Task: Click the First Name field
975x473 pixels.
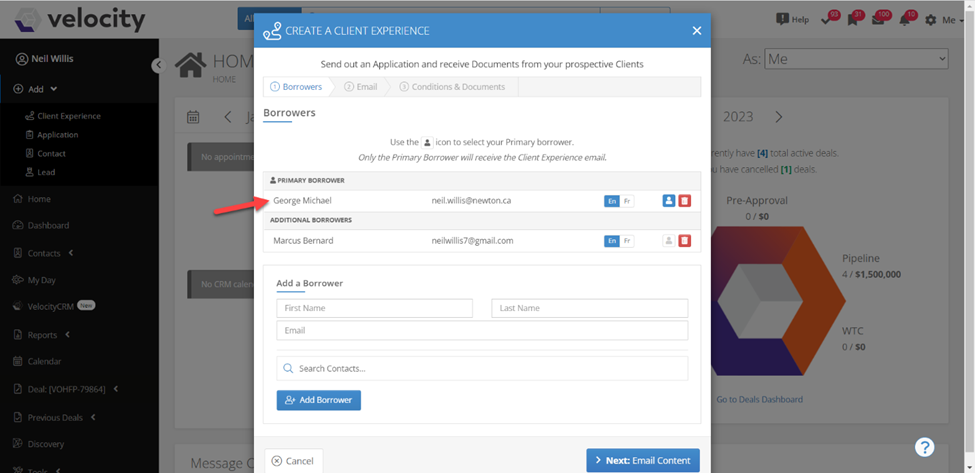Action: pos(374,308)
